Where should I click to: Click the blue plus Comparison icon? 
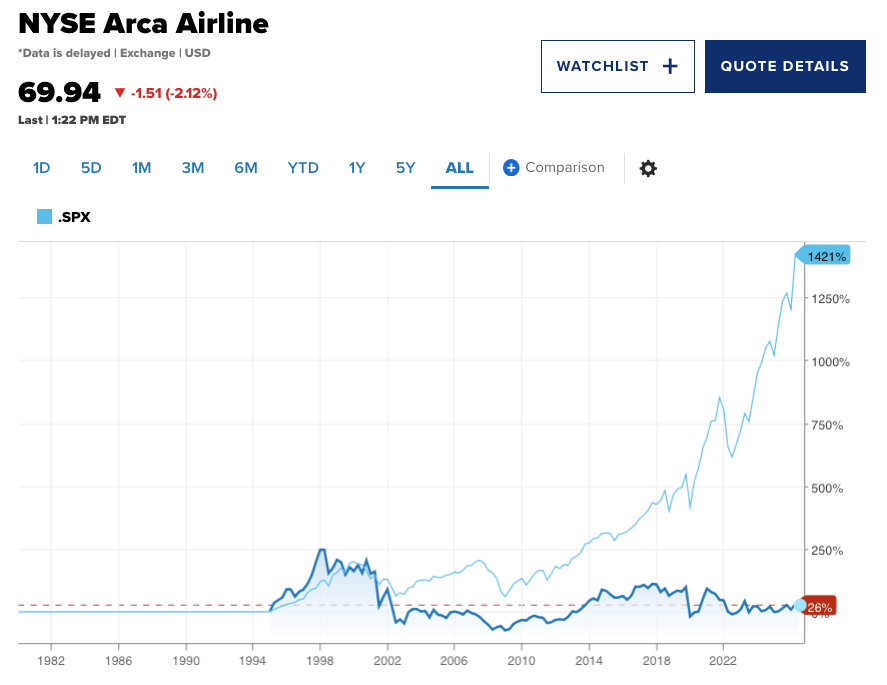click(x=511, y=168)
